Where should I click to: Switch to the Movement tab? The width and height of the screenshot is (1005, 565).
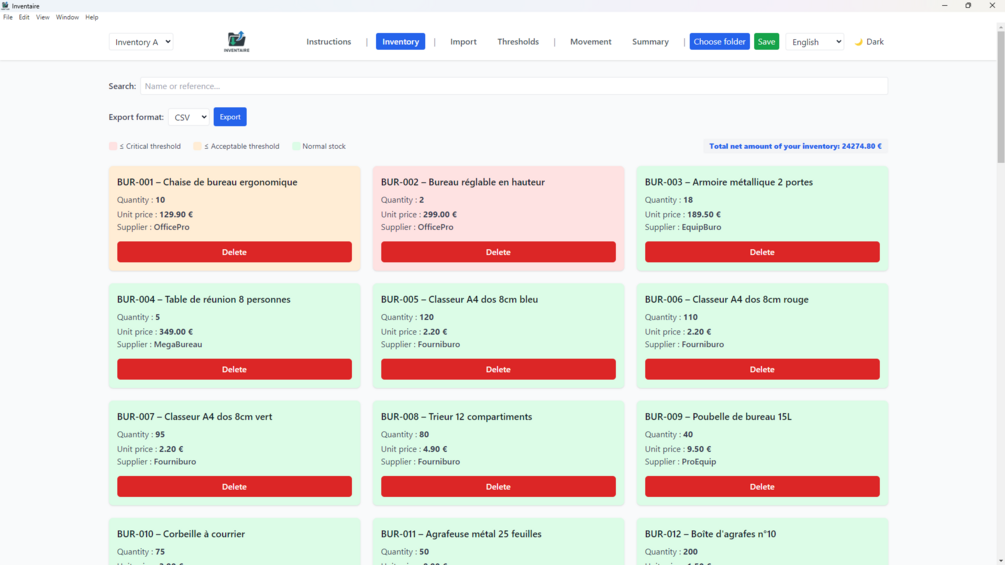tap(590, 42)
